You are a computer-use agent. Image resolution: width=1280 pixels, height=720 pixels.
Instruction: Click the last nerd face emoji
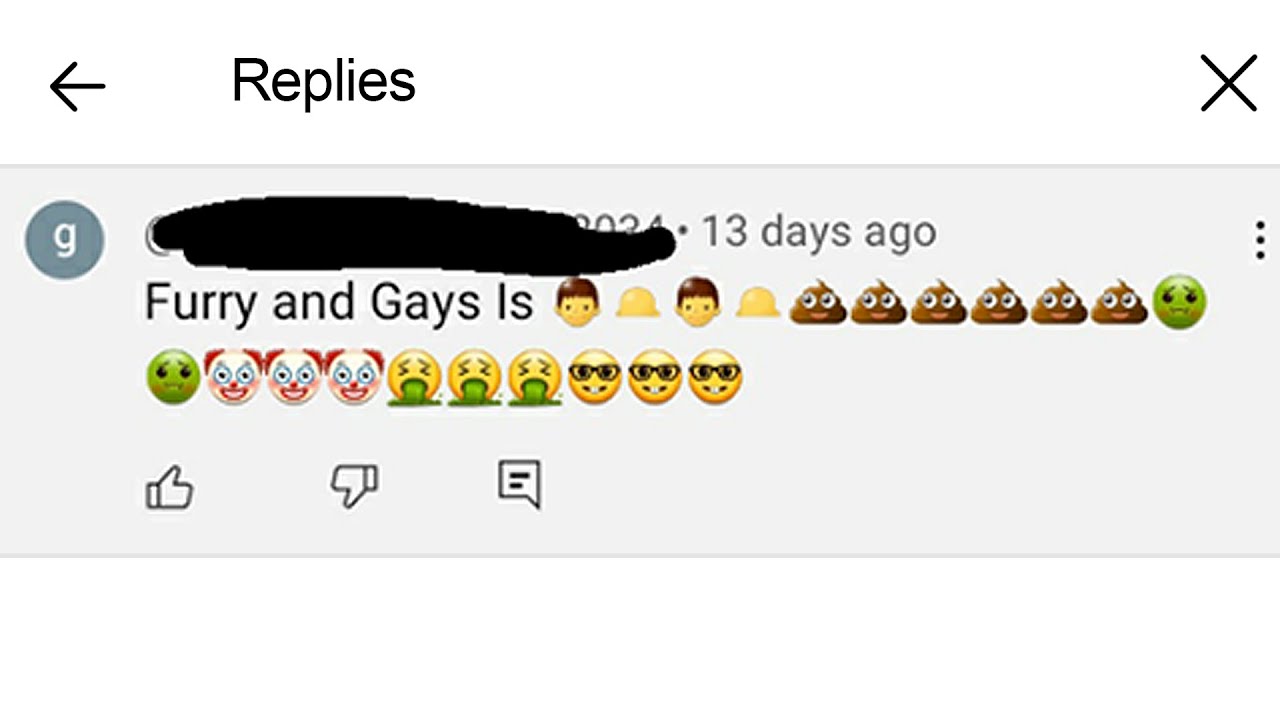click(x=715, y=380)
